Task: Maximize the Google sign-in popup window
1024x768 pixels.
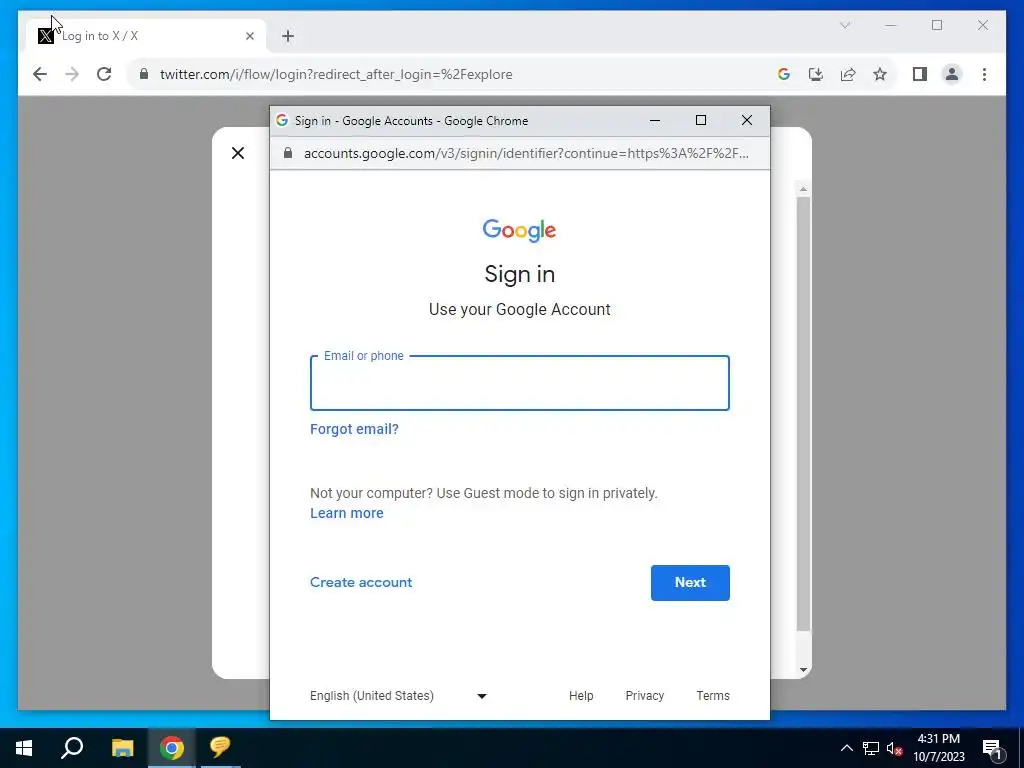Action: (701, 120)
